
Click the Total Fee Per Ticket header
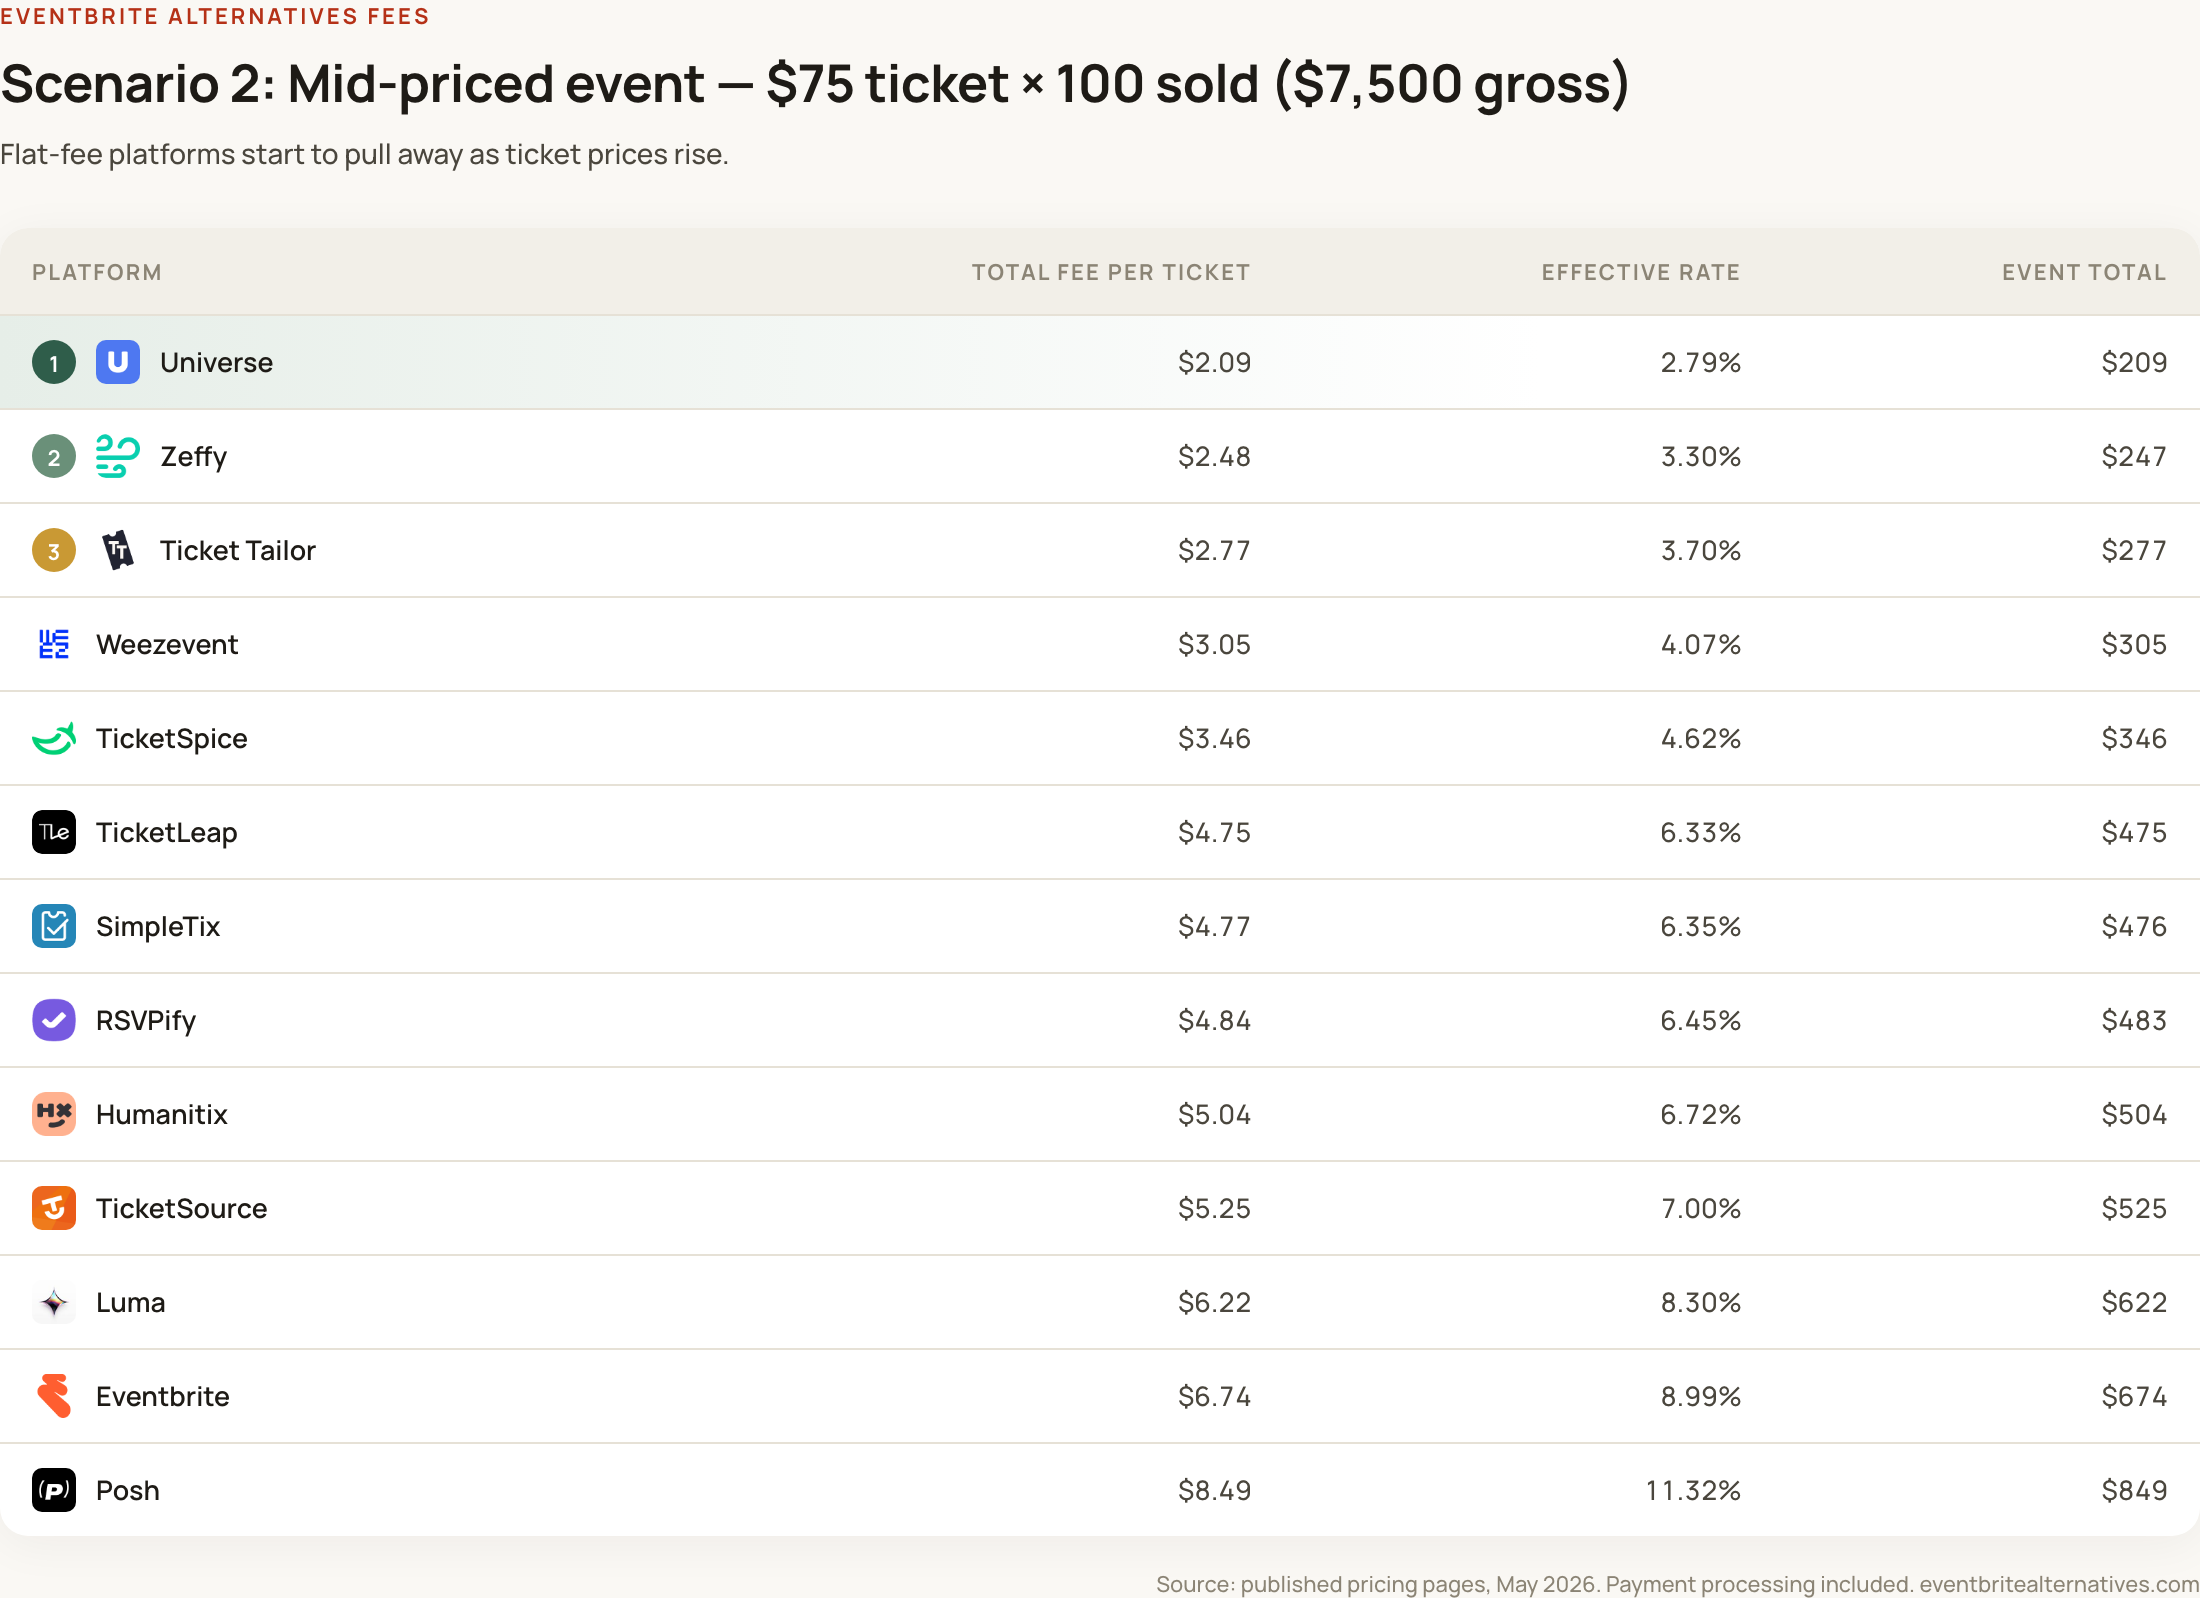pyautogui.click(x=1111, y=272)
